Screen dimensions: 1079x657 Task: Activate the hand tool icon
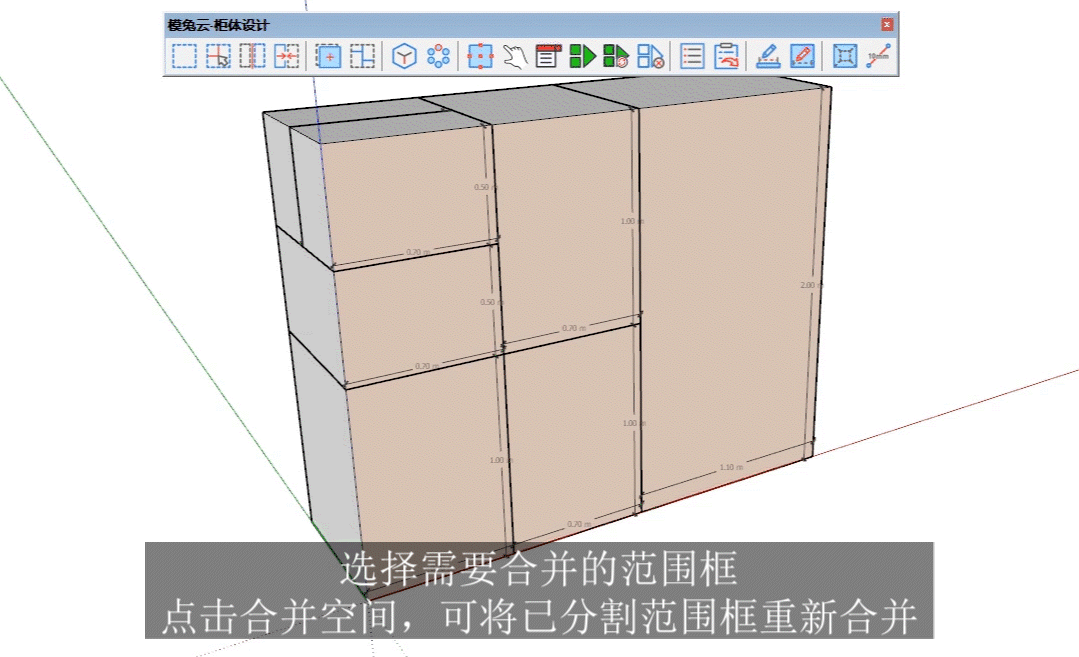tap(514, 57)
